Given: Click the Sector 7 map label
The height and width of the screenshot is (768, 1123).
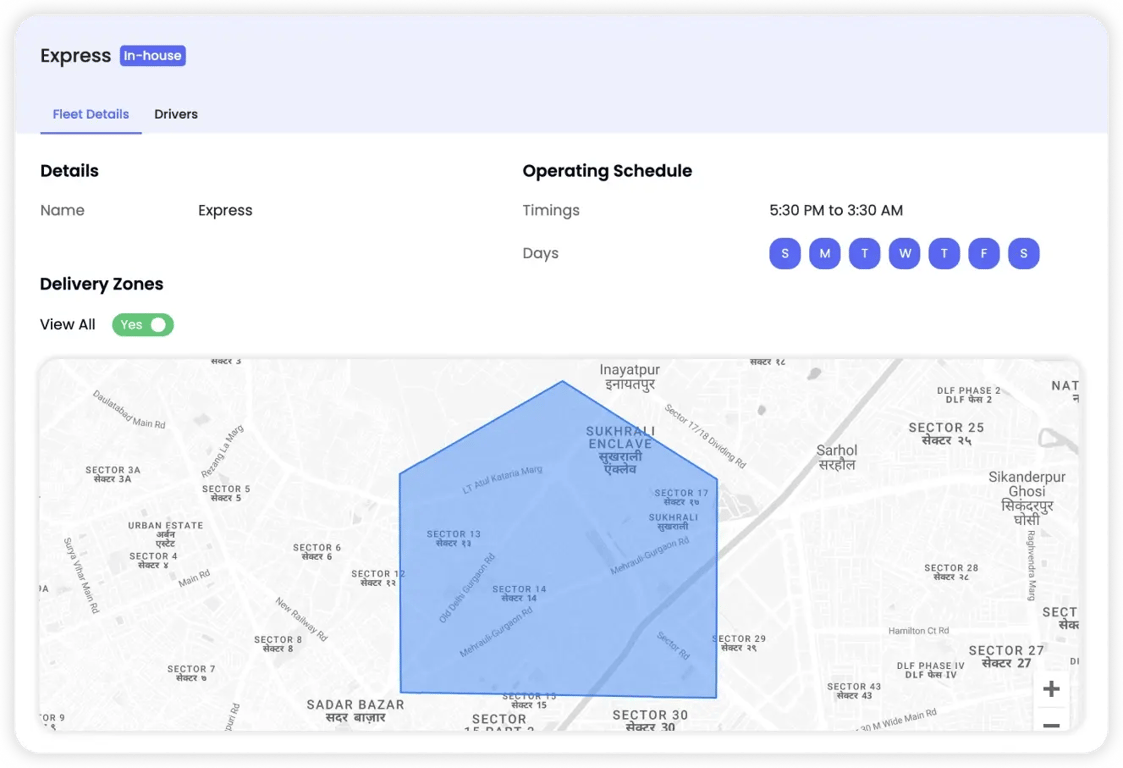Looking at the screenshot, I should tap(191, 673).
